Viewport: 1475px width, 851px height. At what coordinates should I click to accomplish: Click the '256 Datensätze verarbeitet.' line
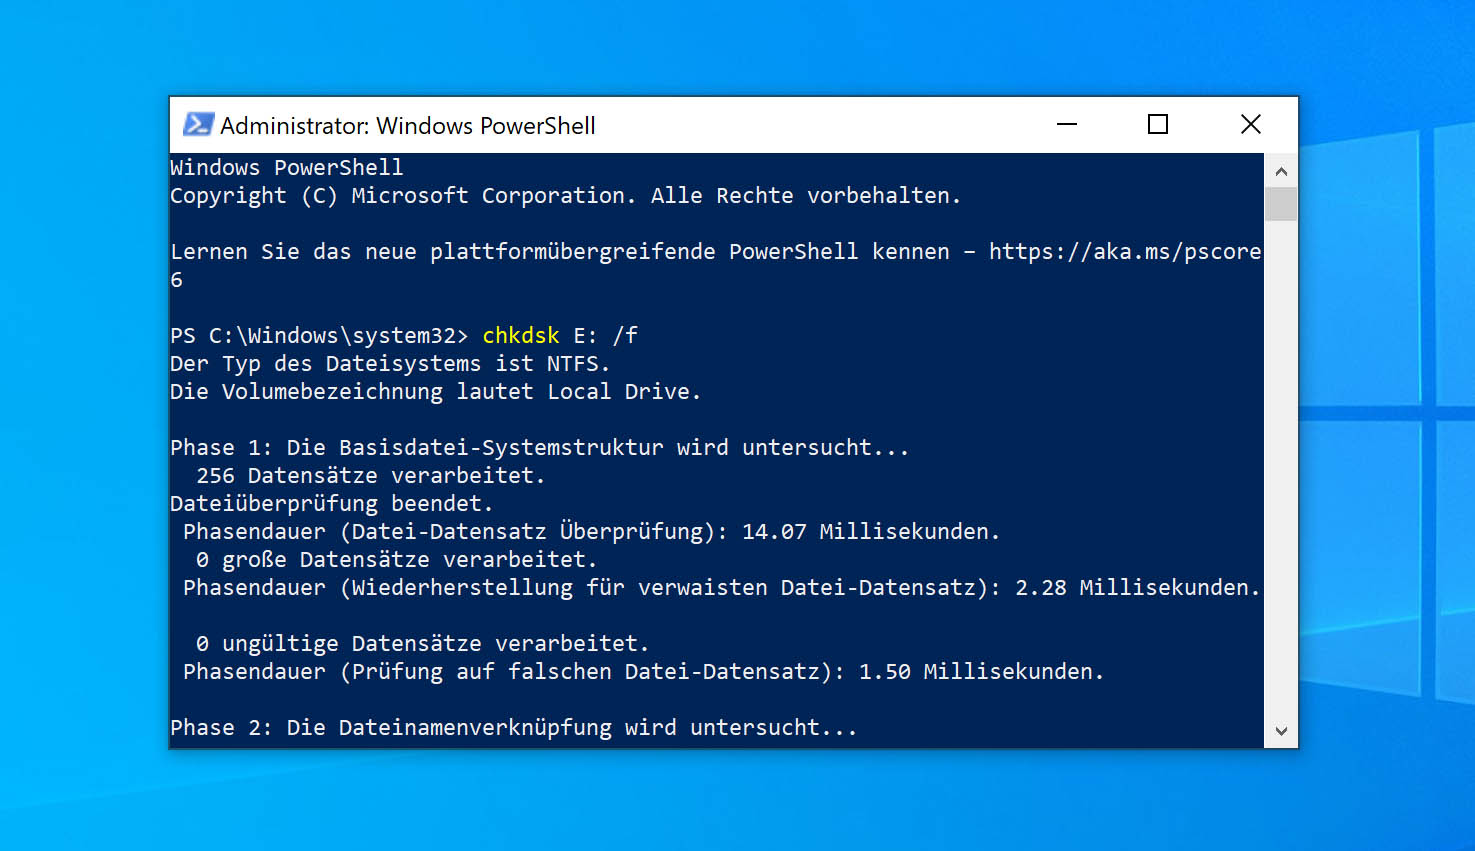(x=371, y=476)
